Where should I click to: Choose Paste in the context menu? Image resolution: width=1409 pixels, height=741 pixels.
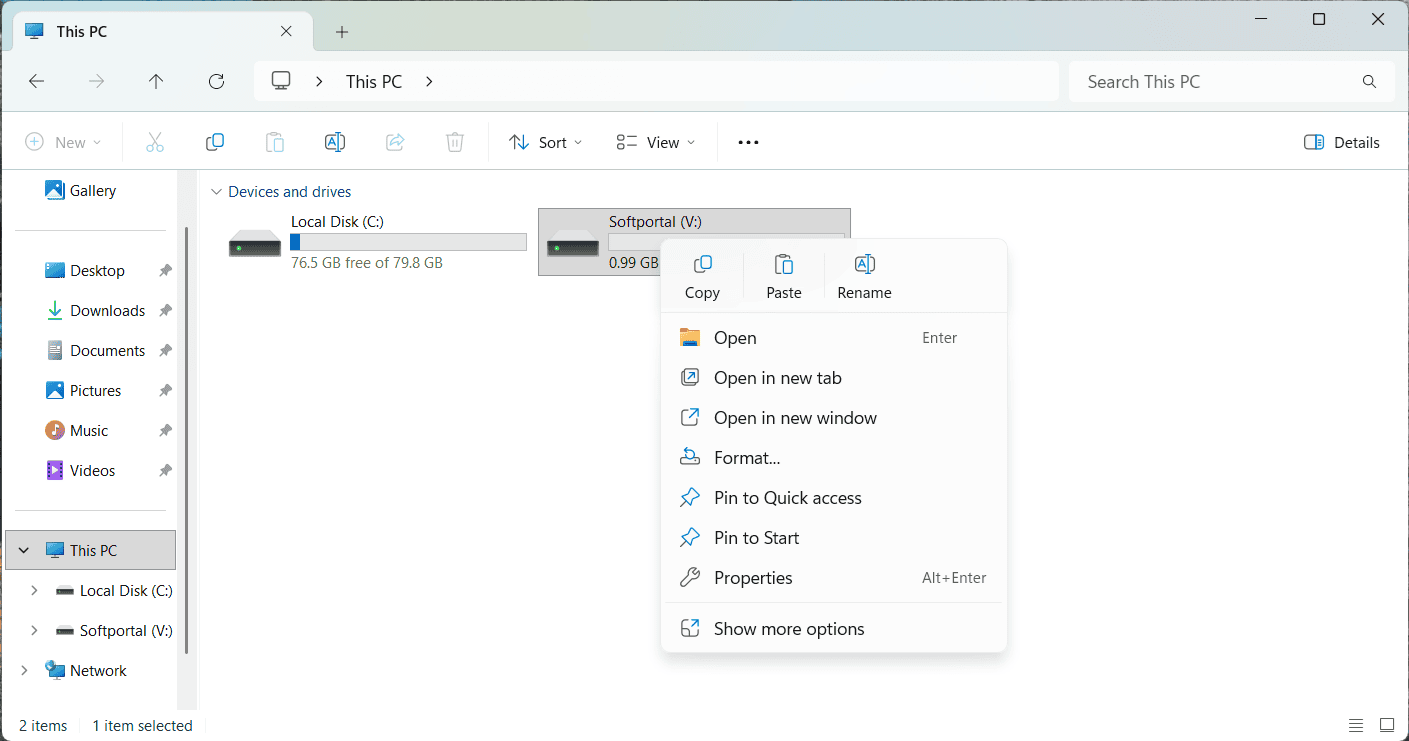(x=784, y=277)
